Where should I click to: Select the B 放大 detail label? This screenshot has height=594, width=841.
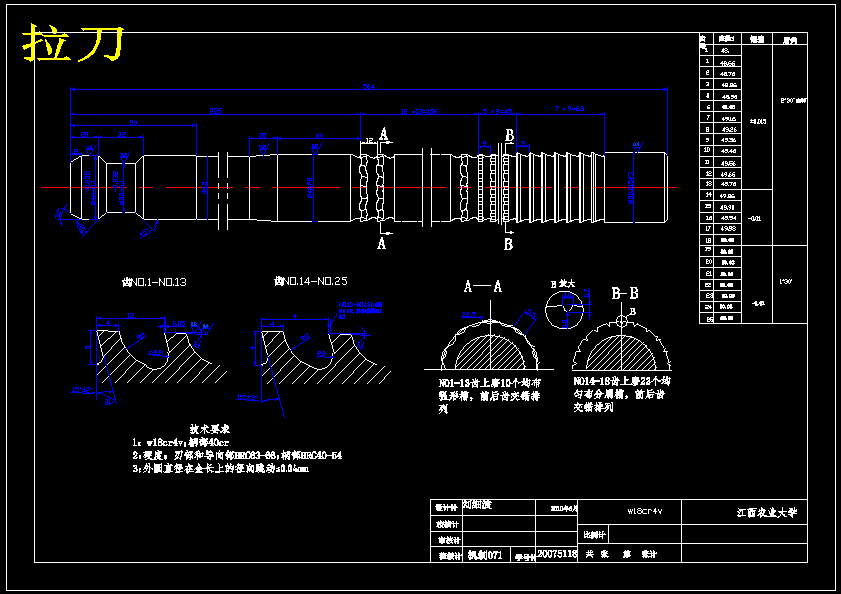(562, 284)
